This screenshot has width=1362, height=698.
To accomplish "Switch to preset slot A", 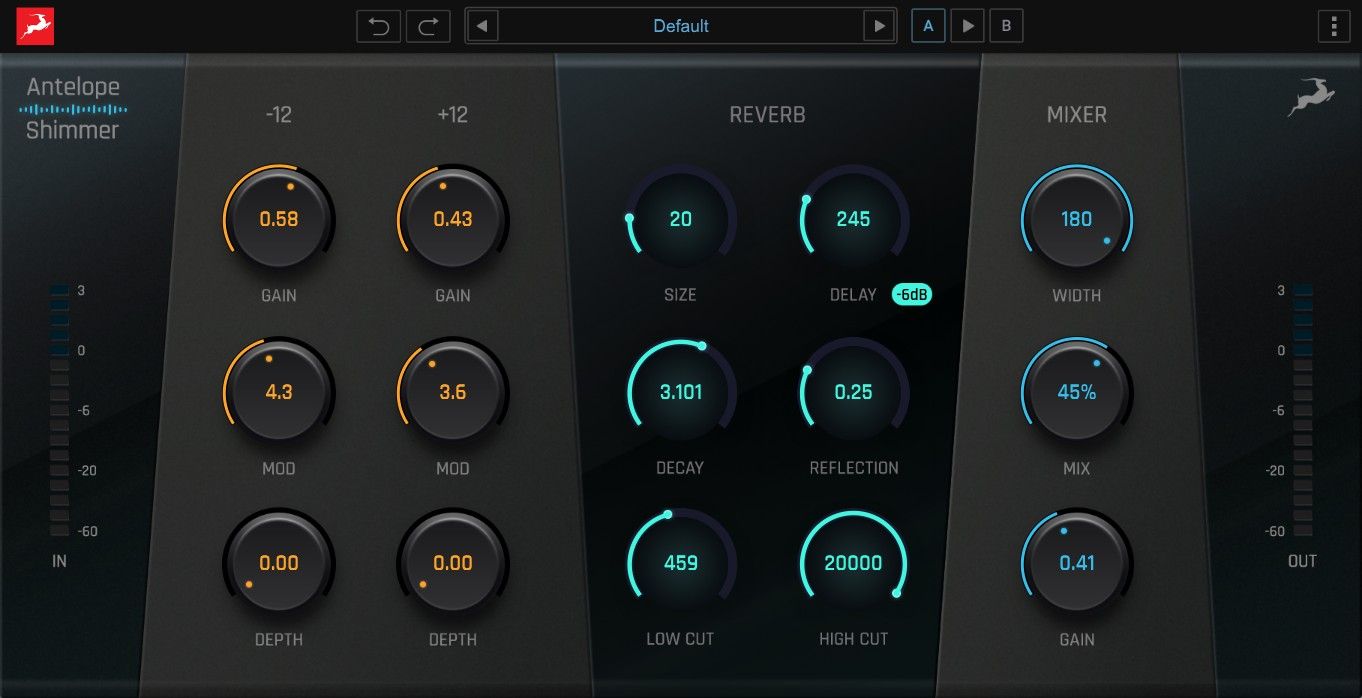I will [x=927, y=26].
